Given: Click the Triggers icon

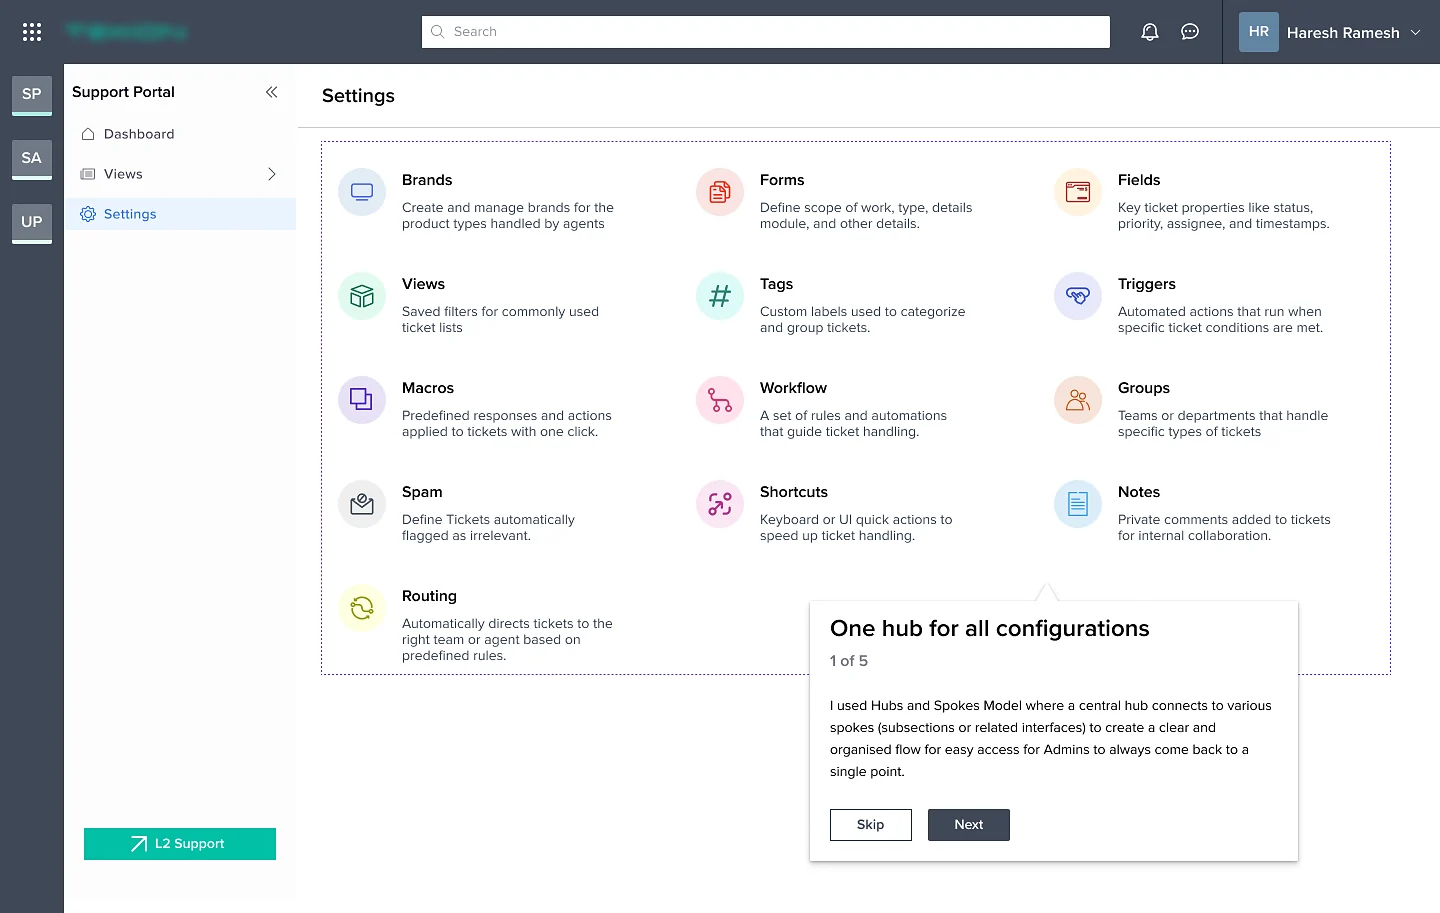Looking at the screenshot, I should (x=1078, y=296).
